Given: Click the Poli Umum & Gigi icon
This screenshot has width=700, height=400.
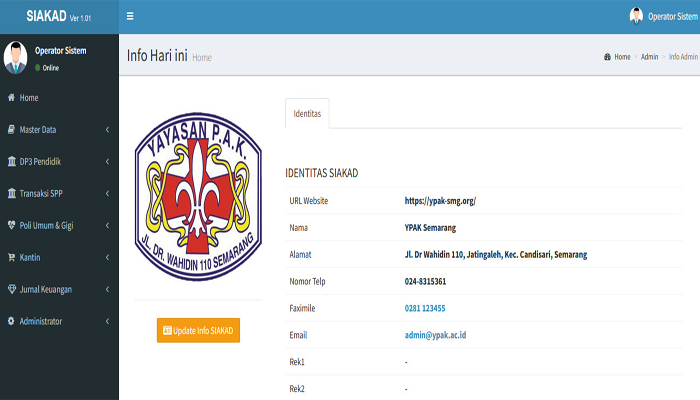Looking at the screenshot, I should (11, 225).
